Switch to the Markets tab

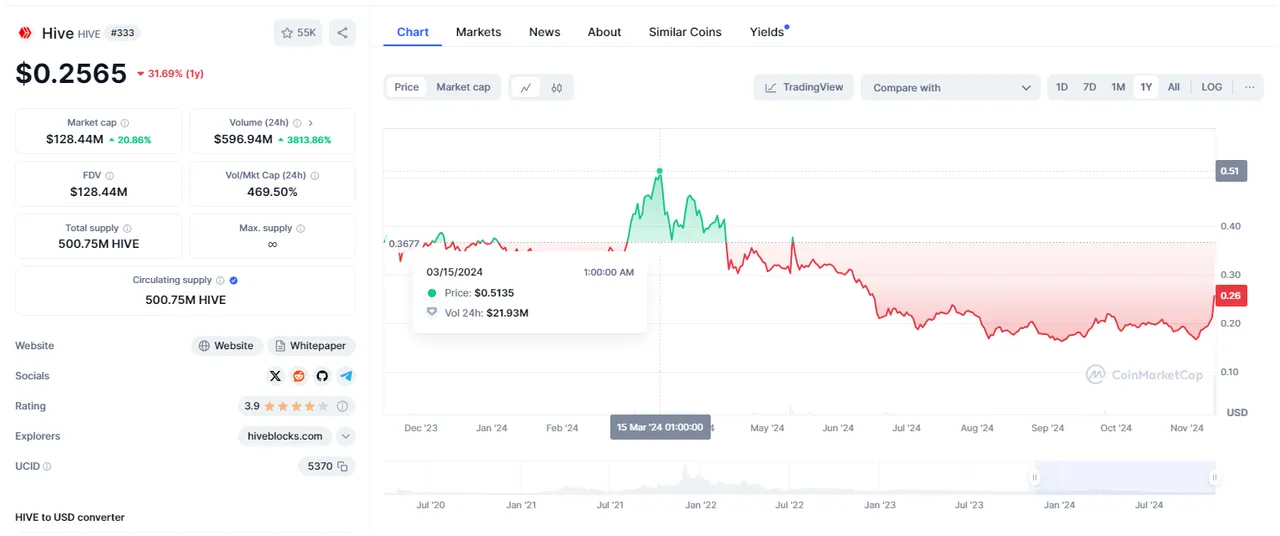click(x=478, y=32)
